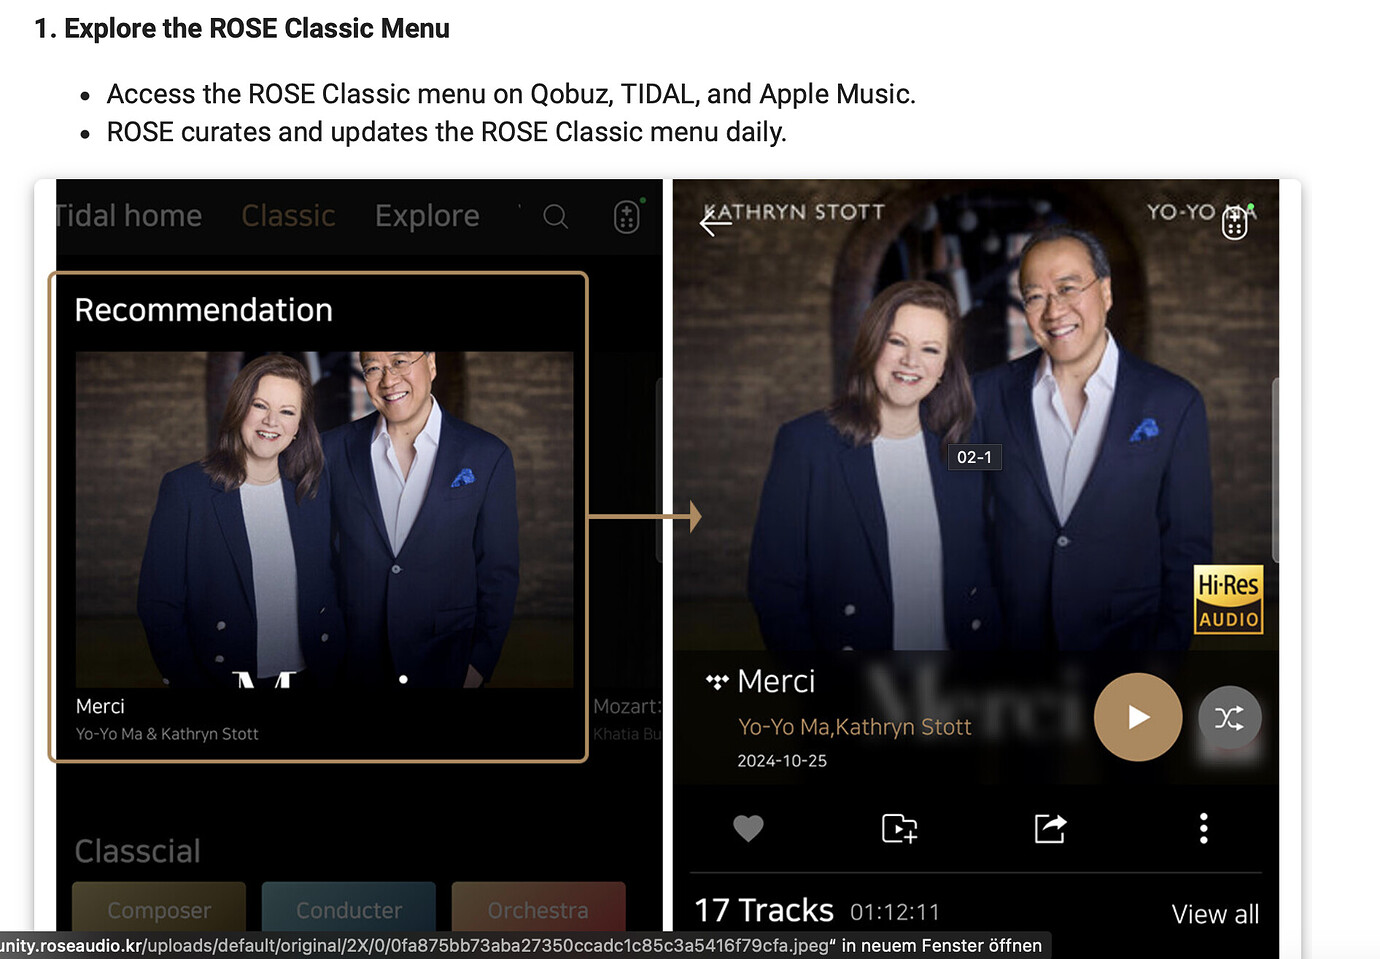Screen dimensions: 1380x959
Task: Play the Merci album
Action: [x=1138, y=717]
